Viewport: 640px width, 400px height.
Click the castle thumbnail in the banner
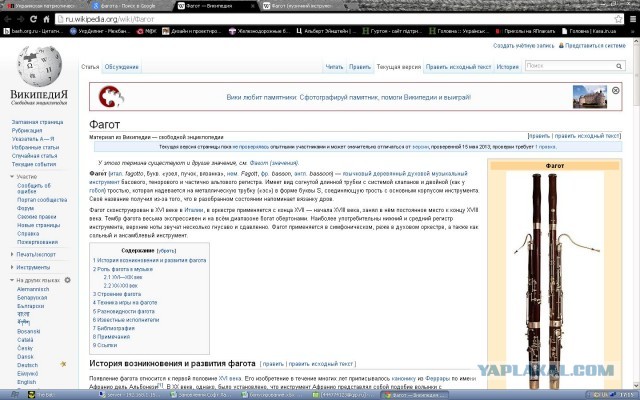(589, 97)
